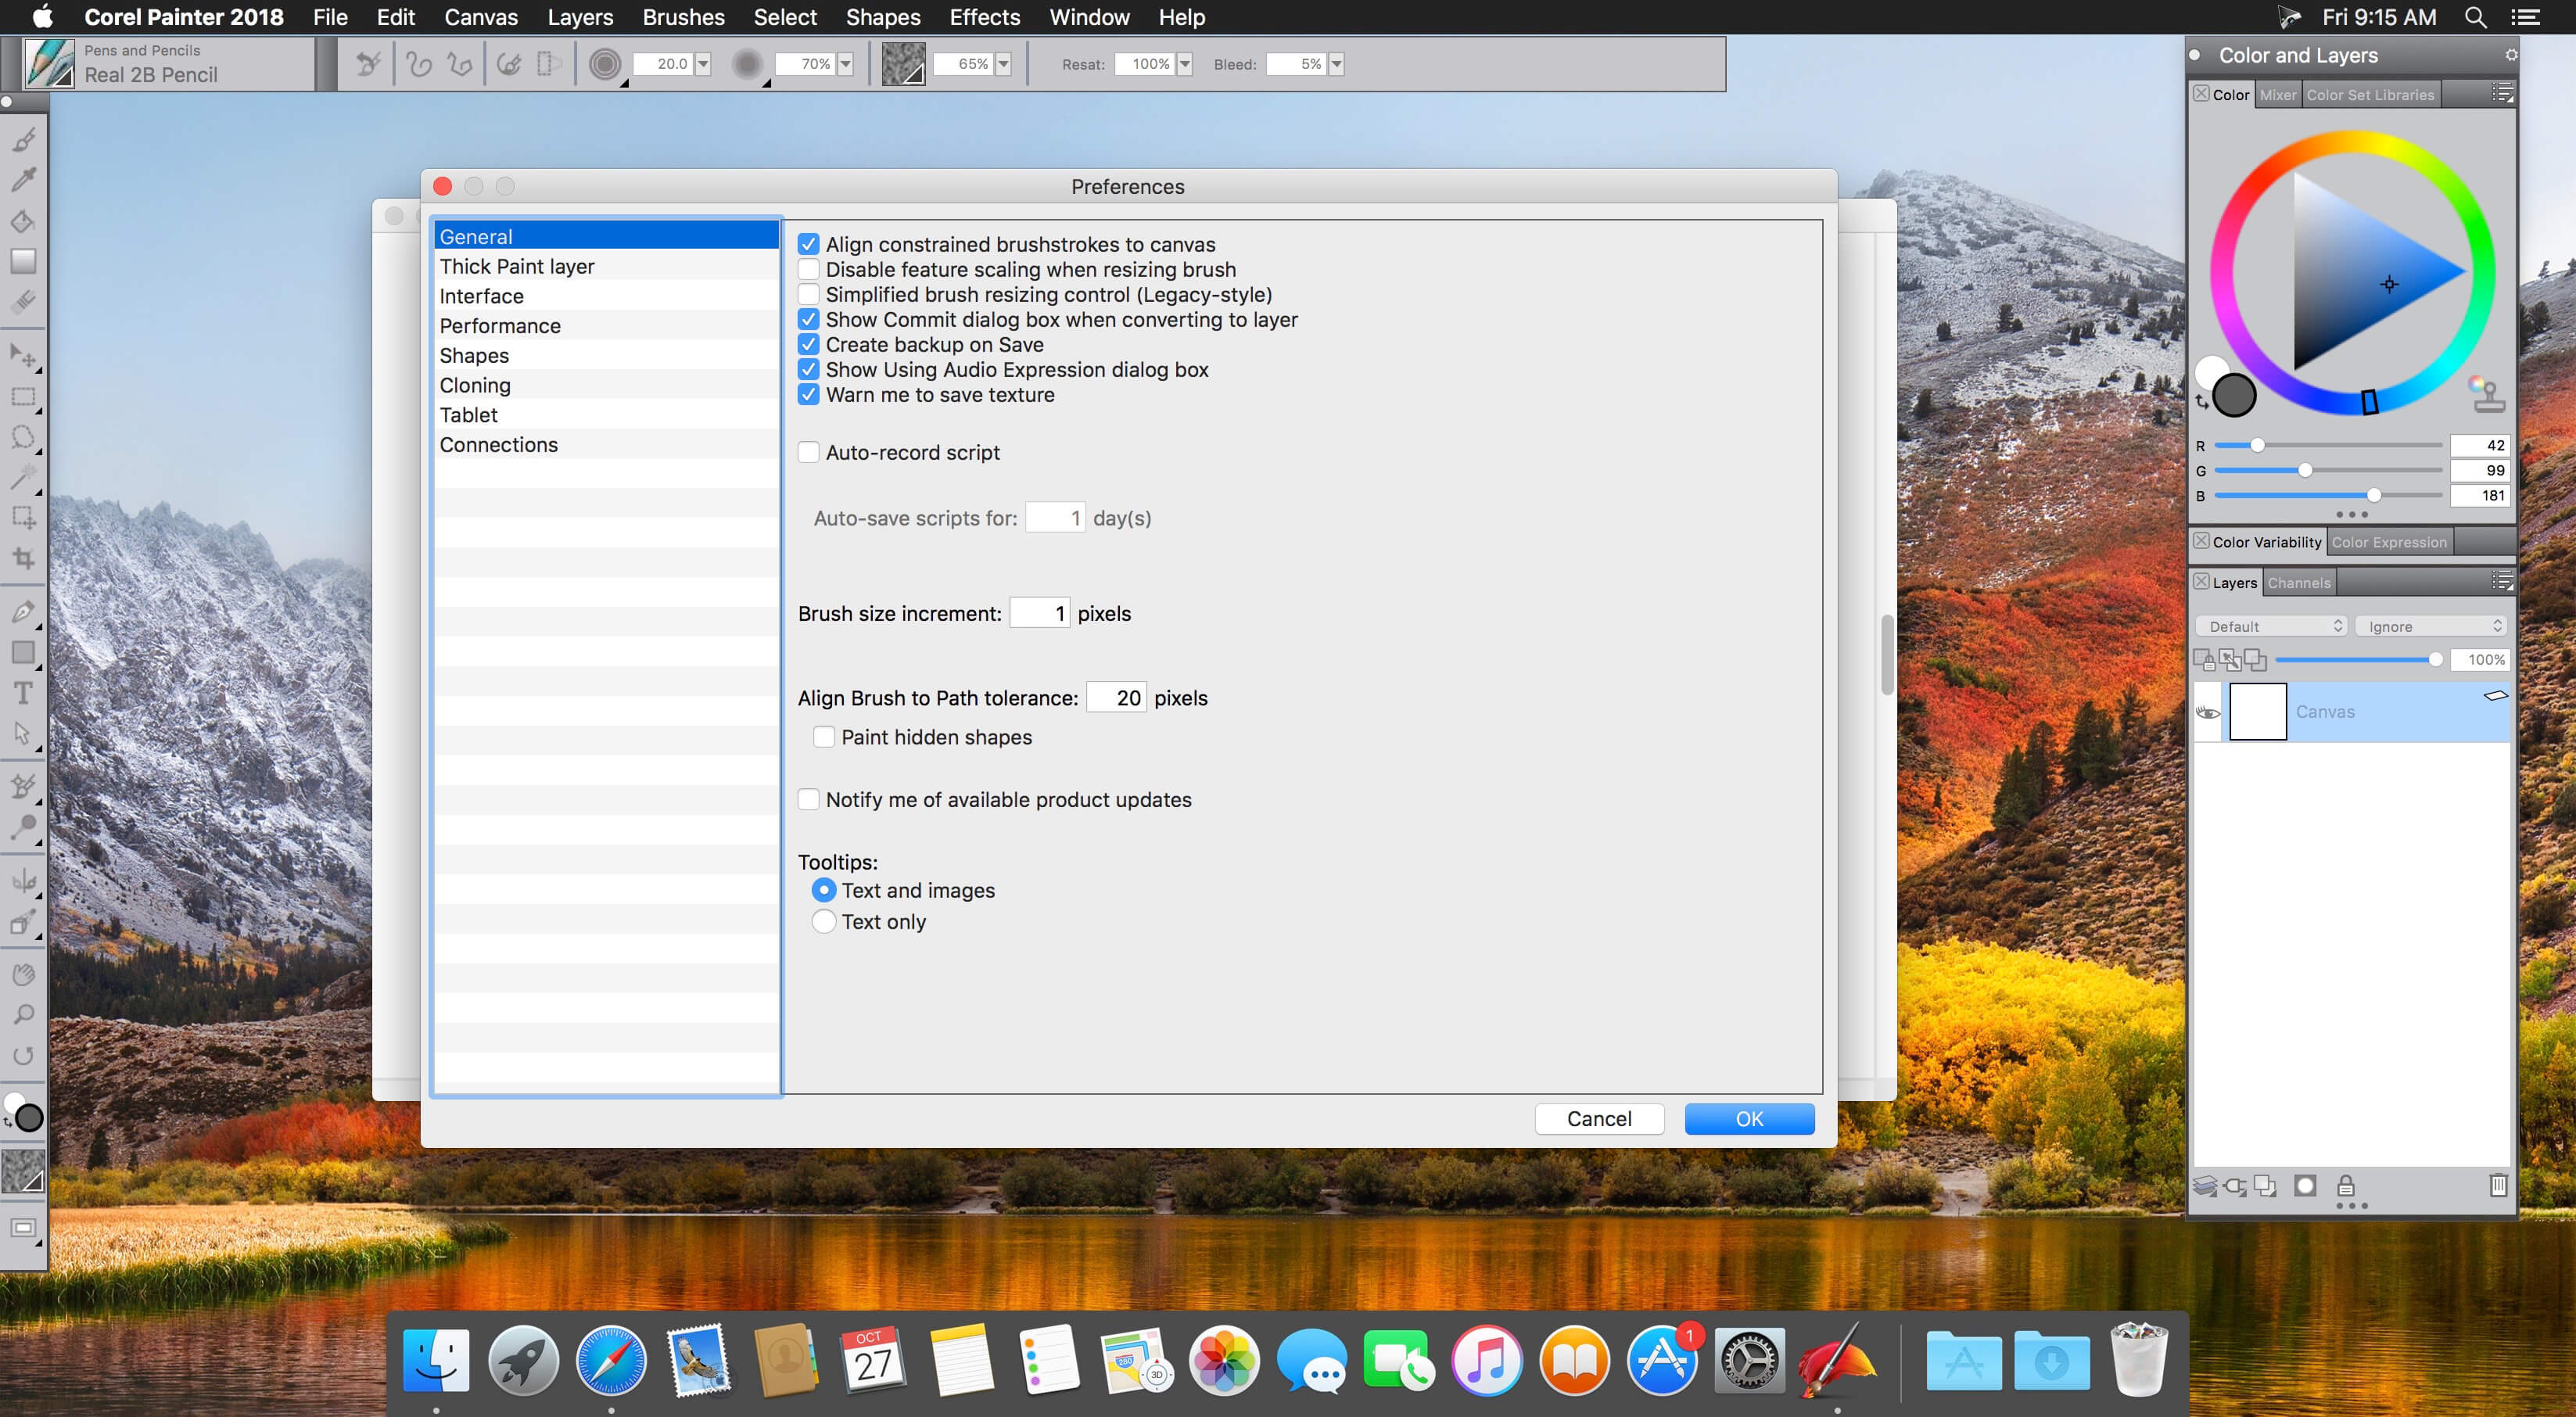Select the Magic Wand tool

tap(23, 477)
